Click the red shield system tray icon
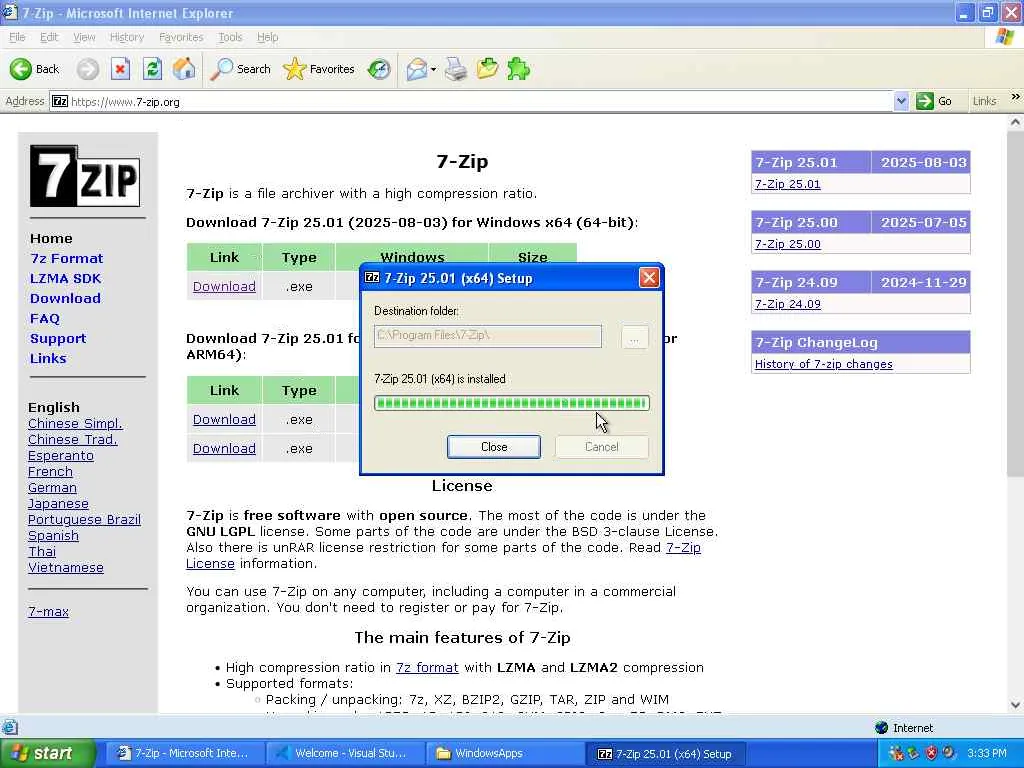Screen dimensions: 1024x768 [x=932, y=753]
